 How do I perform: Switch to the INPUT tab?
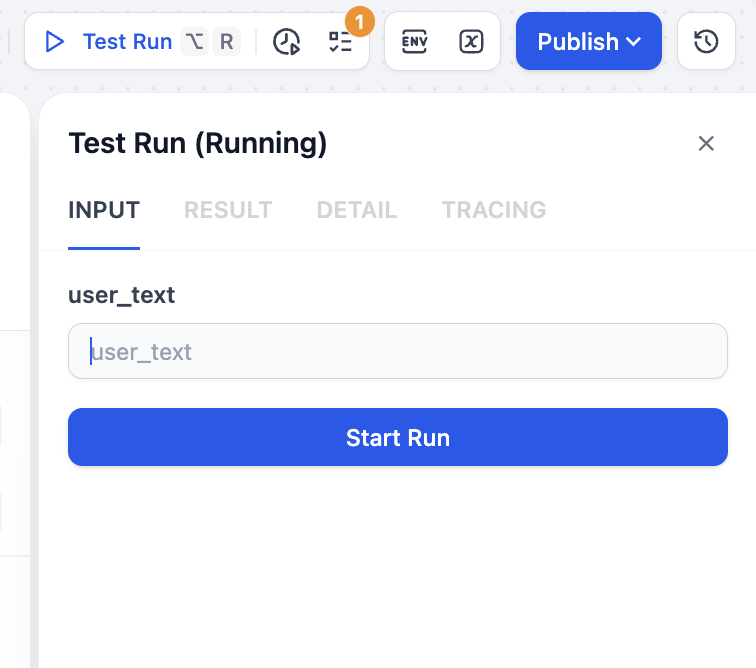tap(104, 210)
